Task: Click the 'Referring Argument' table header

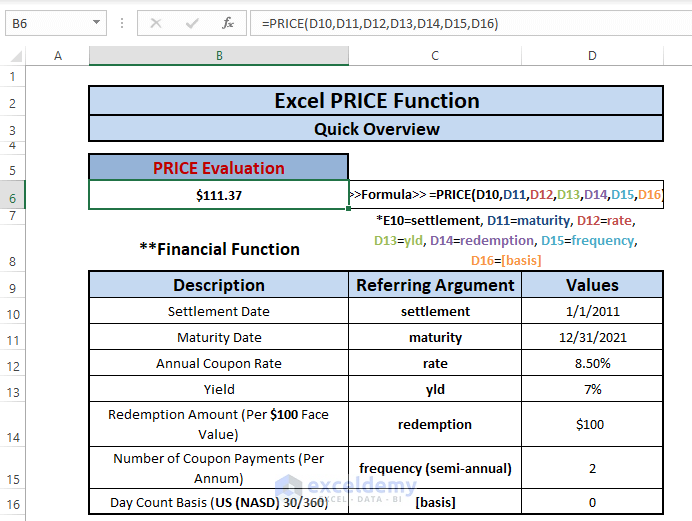Action: click(435, 285)
